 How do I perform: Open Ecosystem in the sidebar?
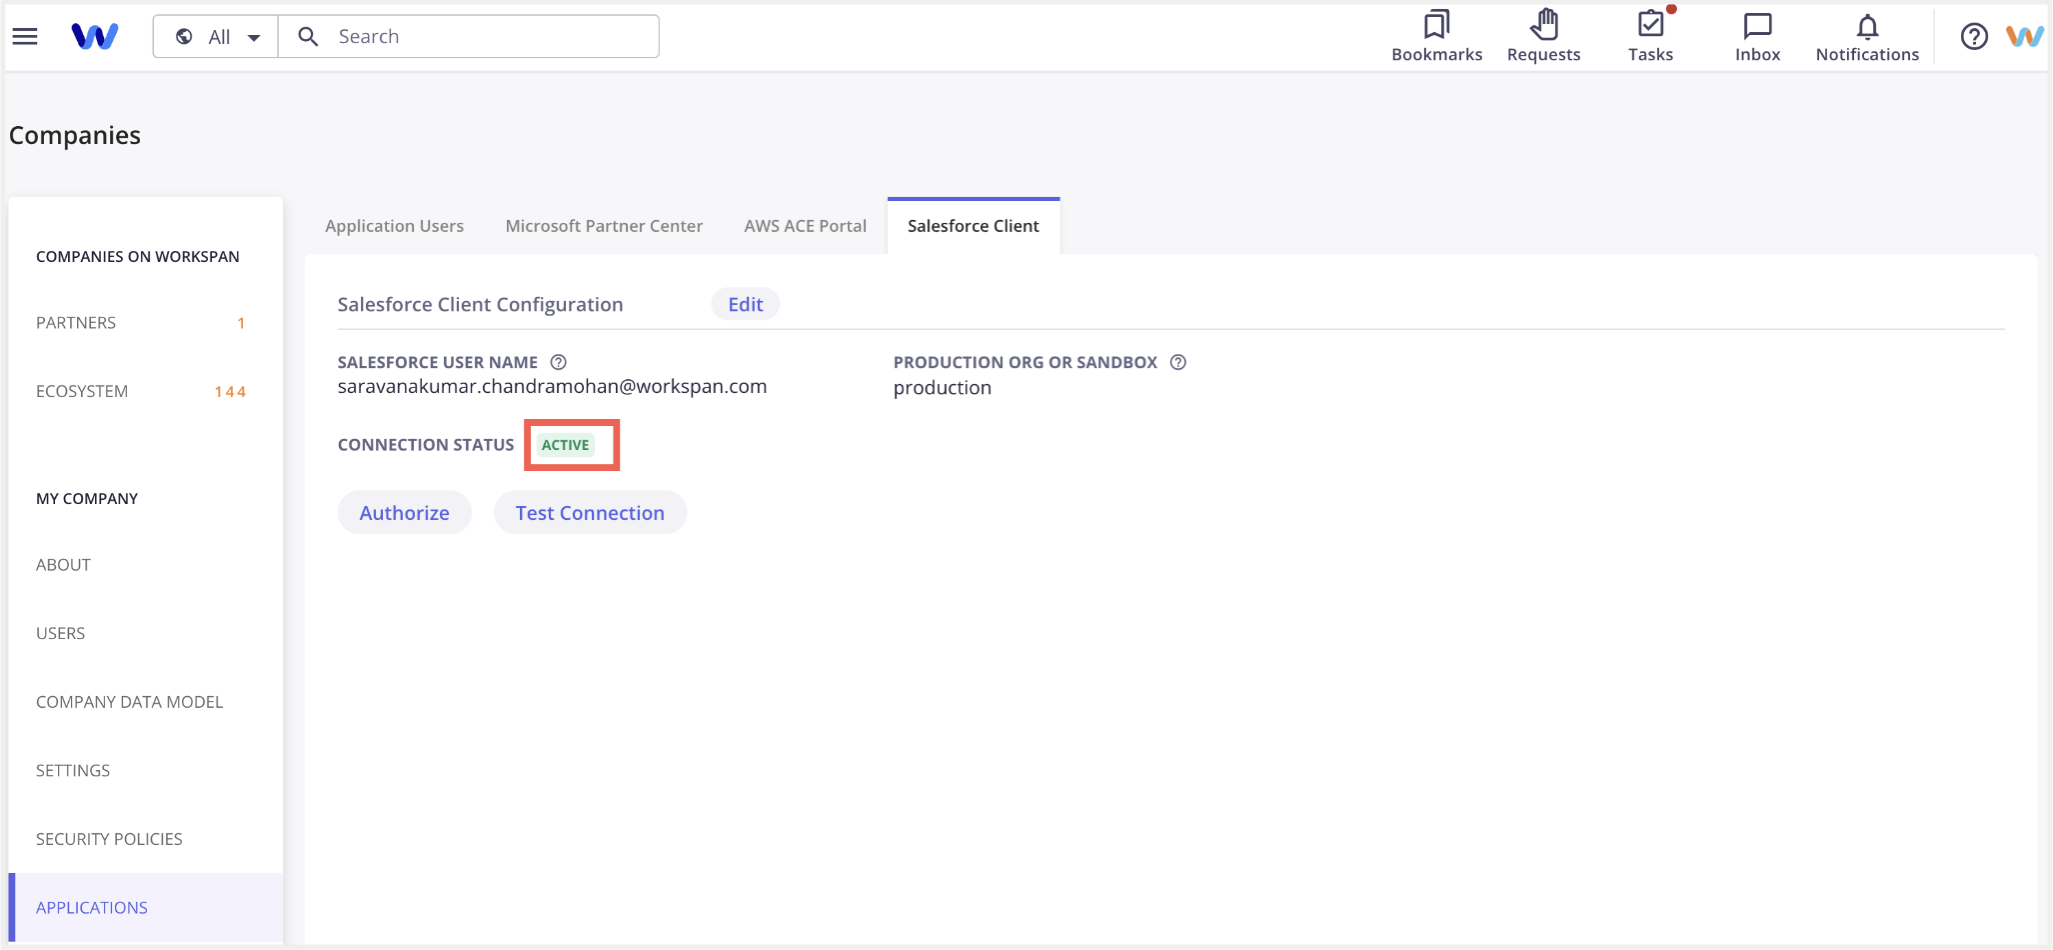pos(82,391)
